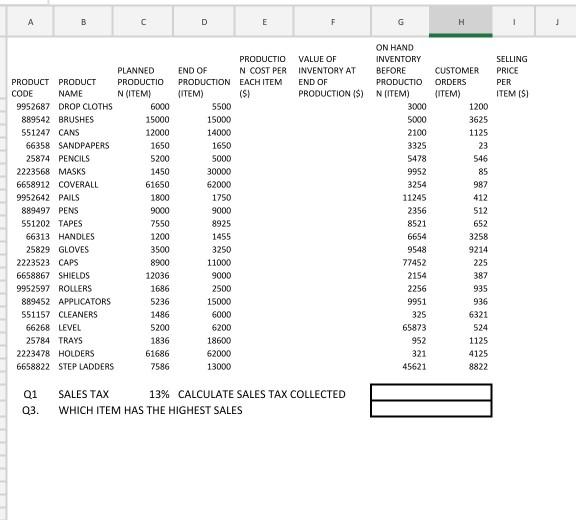Select the SANDPAPERS product name cell
Image resolution: width=576 pixels, height=520 pixels.
tap(84, 146)
